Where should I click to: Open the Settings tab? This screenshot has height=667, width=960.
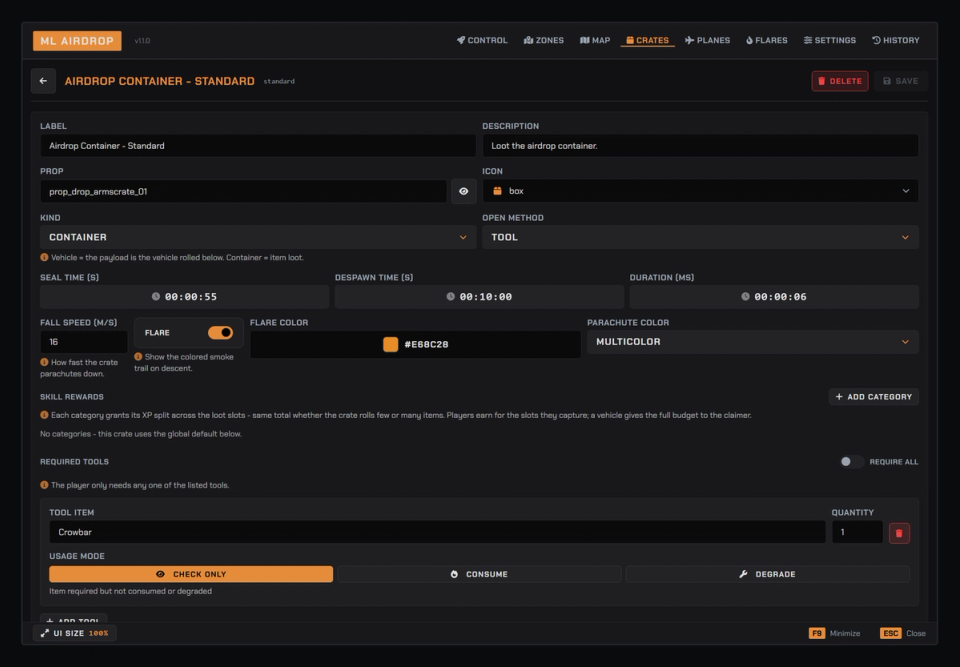tap(830, 40)
